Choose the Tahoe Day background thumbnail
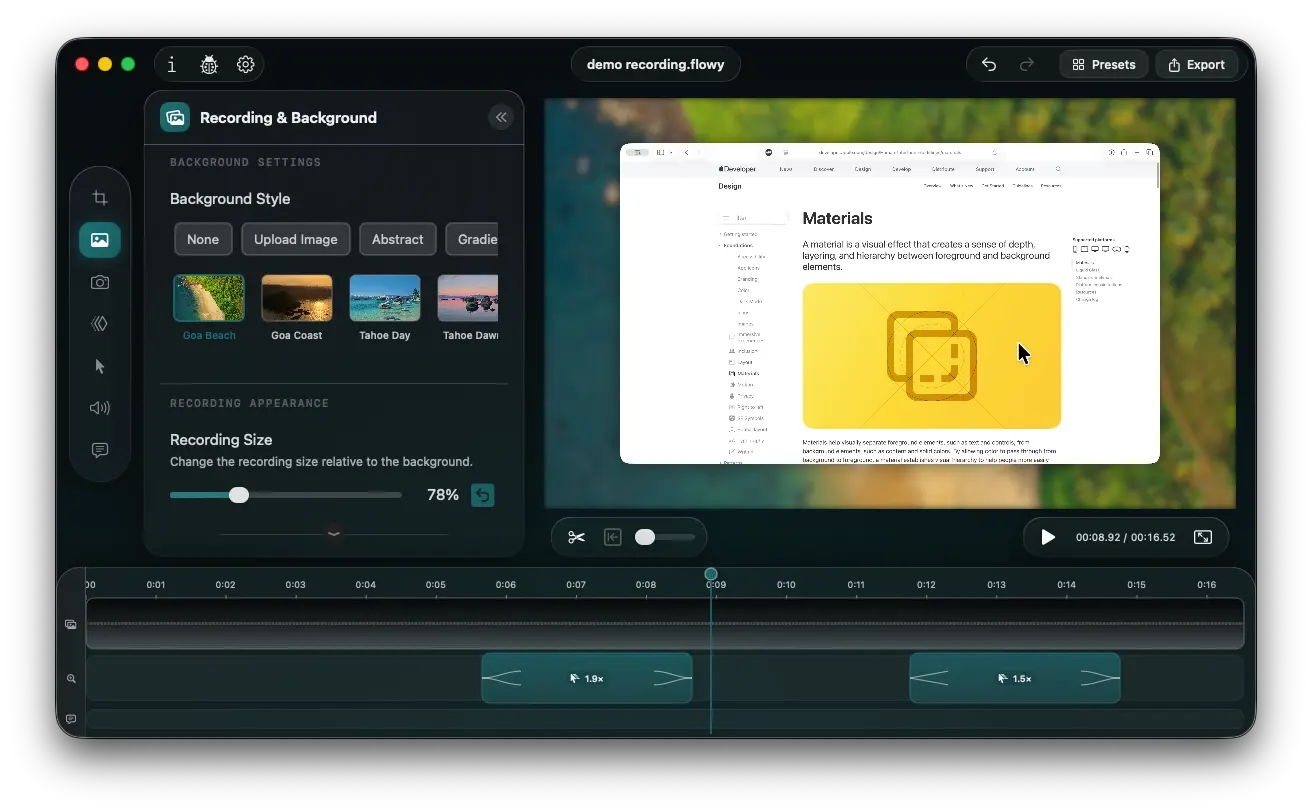 [x=385, y=298]
